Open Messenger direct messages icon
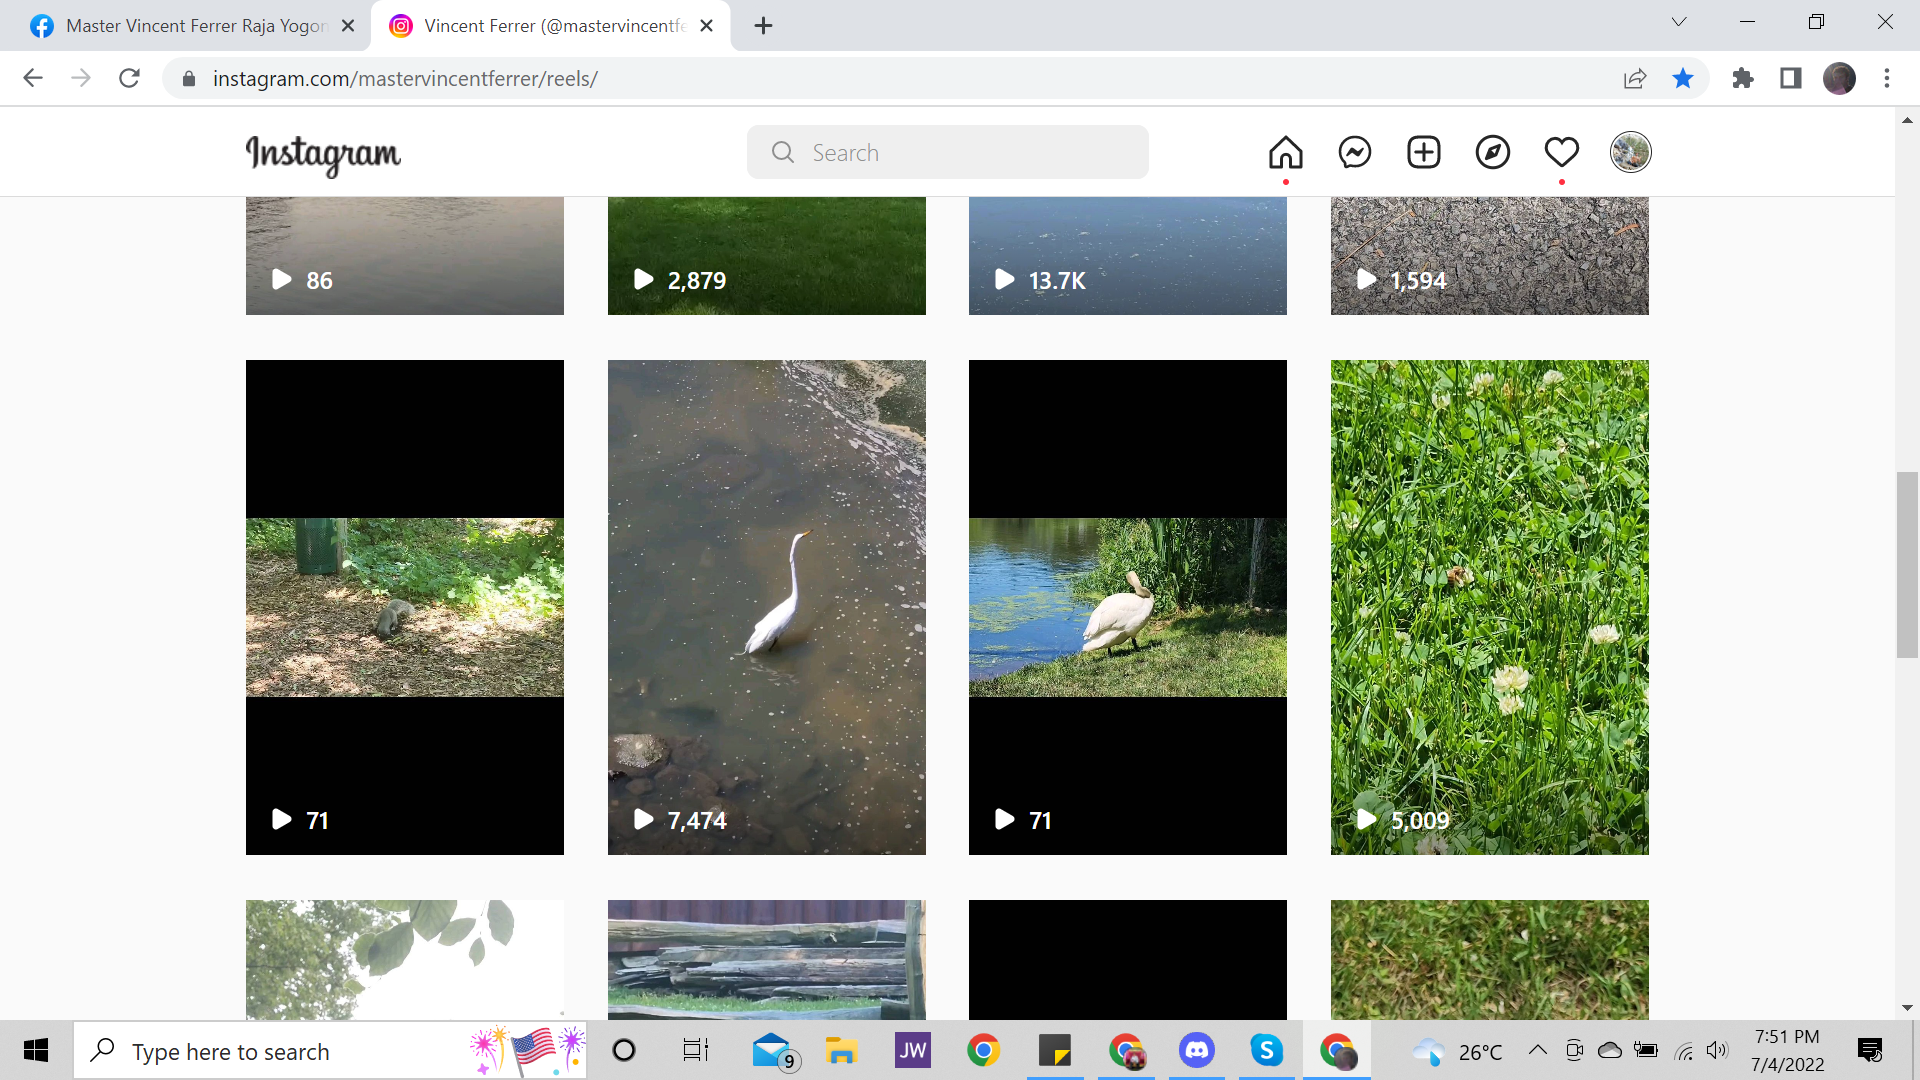Screen dimensions: 1920x1080 pos(1355,153)
